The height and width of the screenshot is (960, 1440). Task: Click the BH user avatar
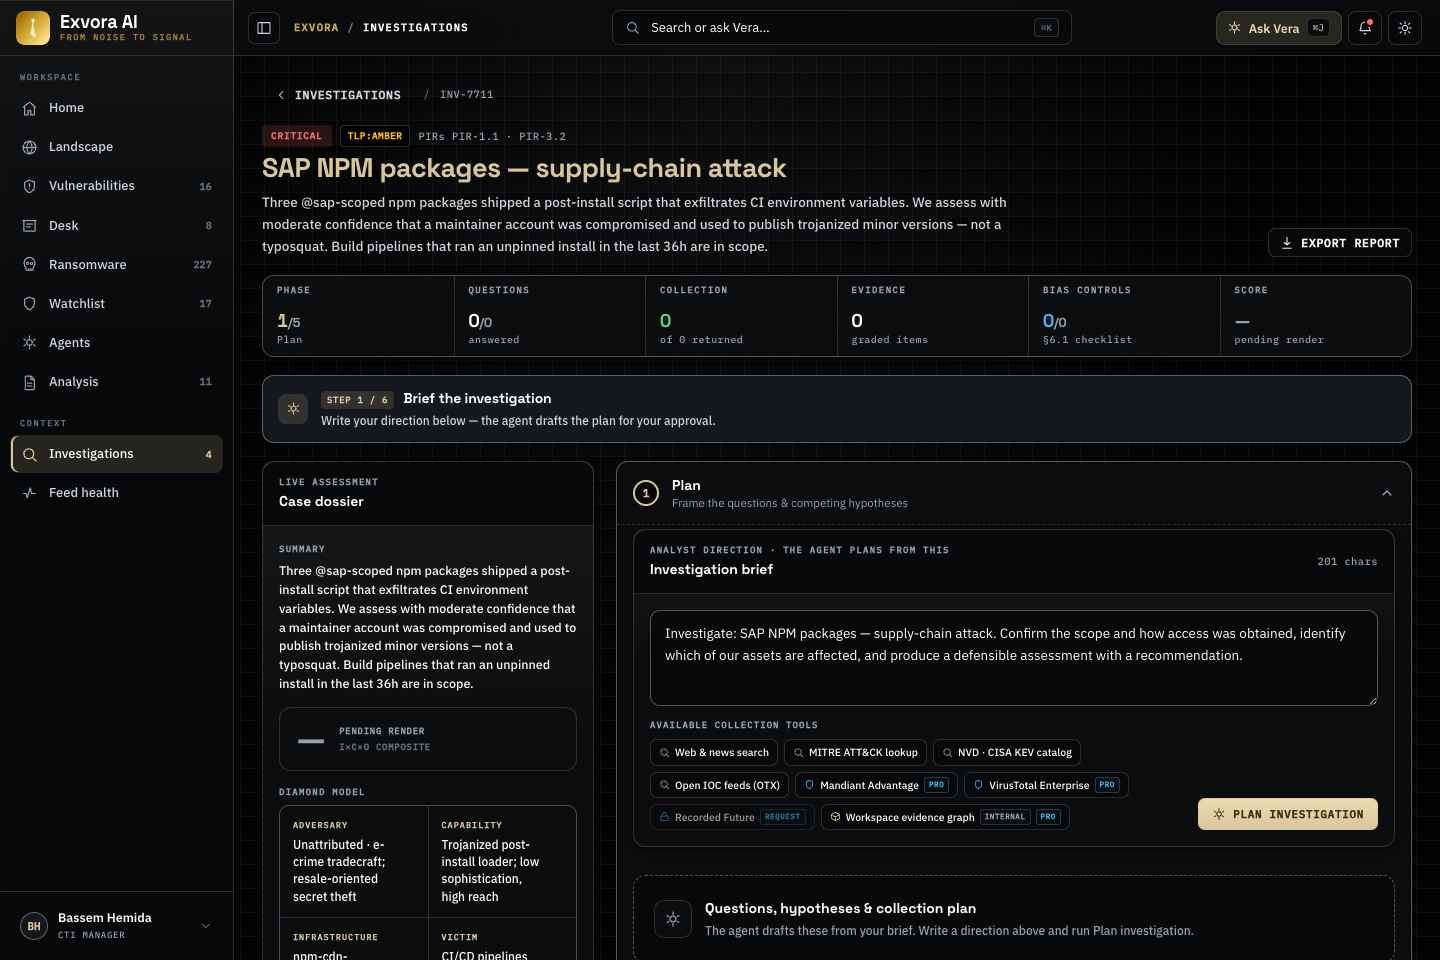[x=34, y=926]
